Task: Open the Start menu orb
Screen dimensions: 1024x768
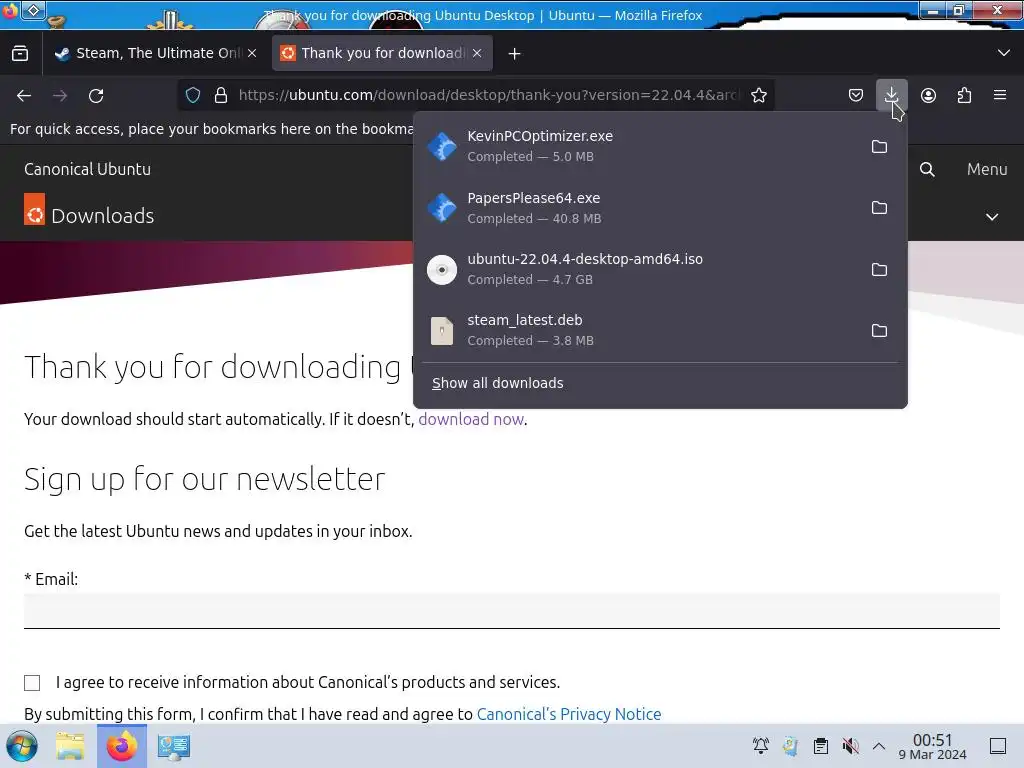Action: point(22,746)
